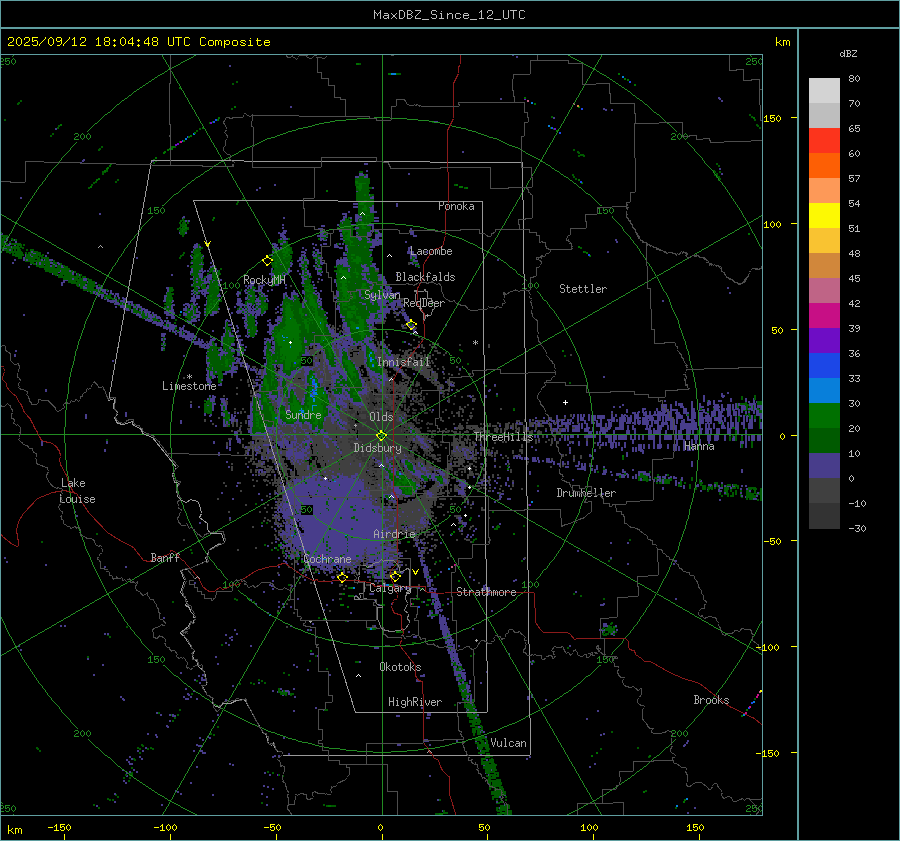The width and height of the screenshot is (900, 841).
Task: Click the legend value 42
Action: [x=855, y=304]
